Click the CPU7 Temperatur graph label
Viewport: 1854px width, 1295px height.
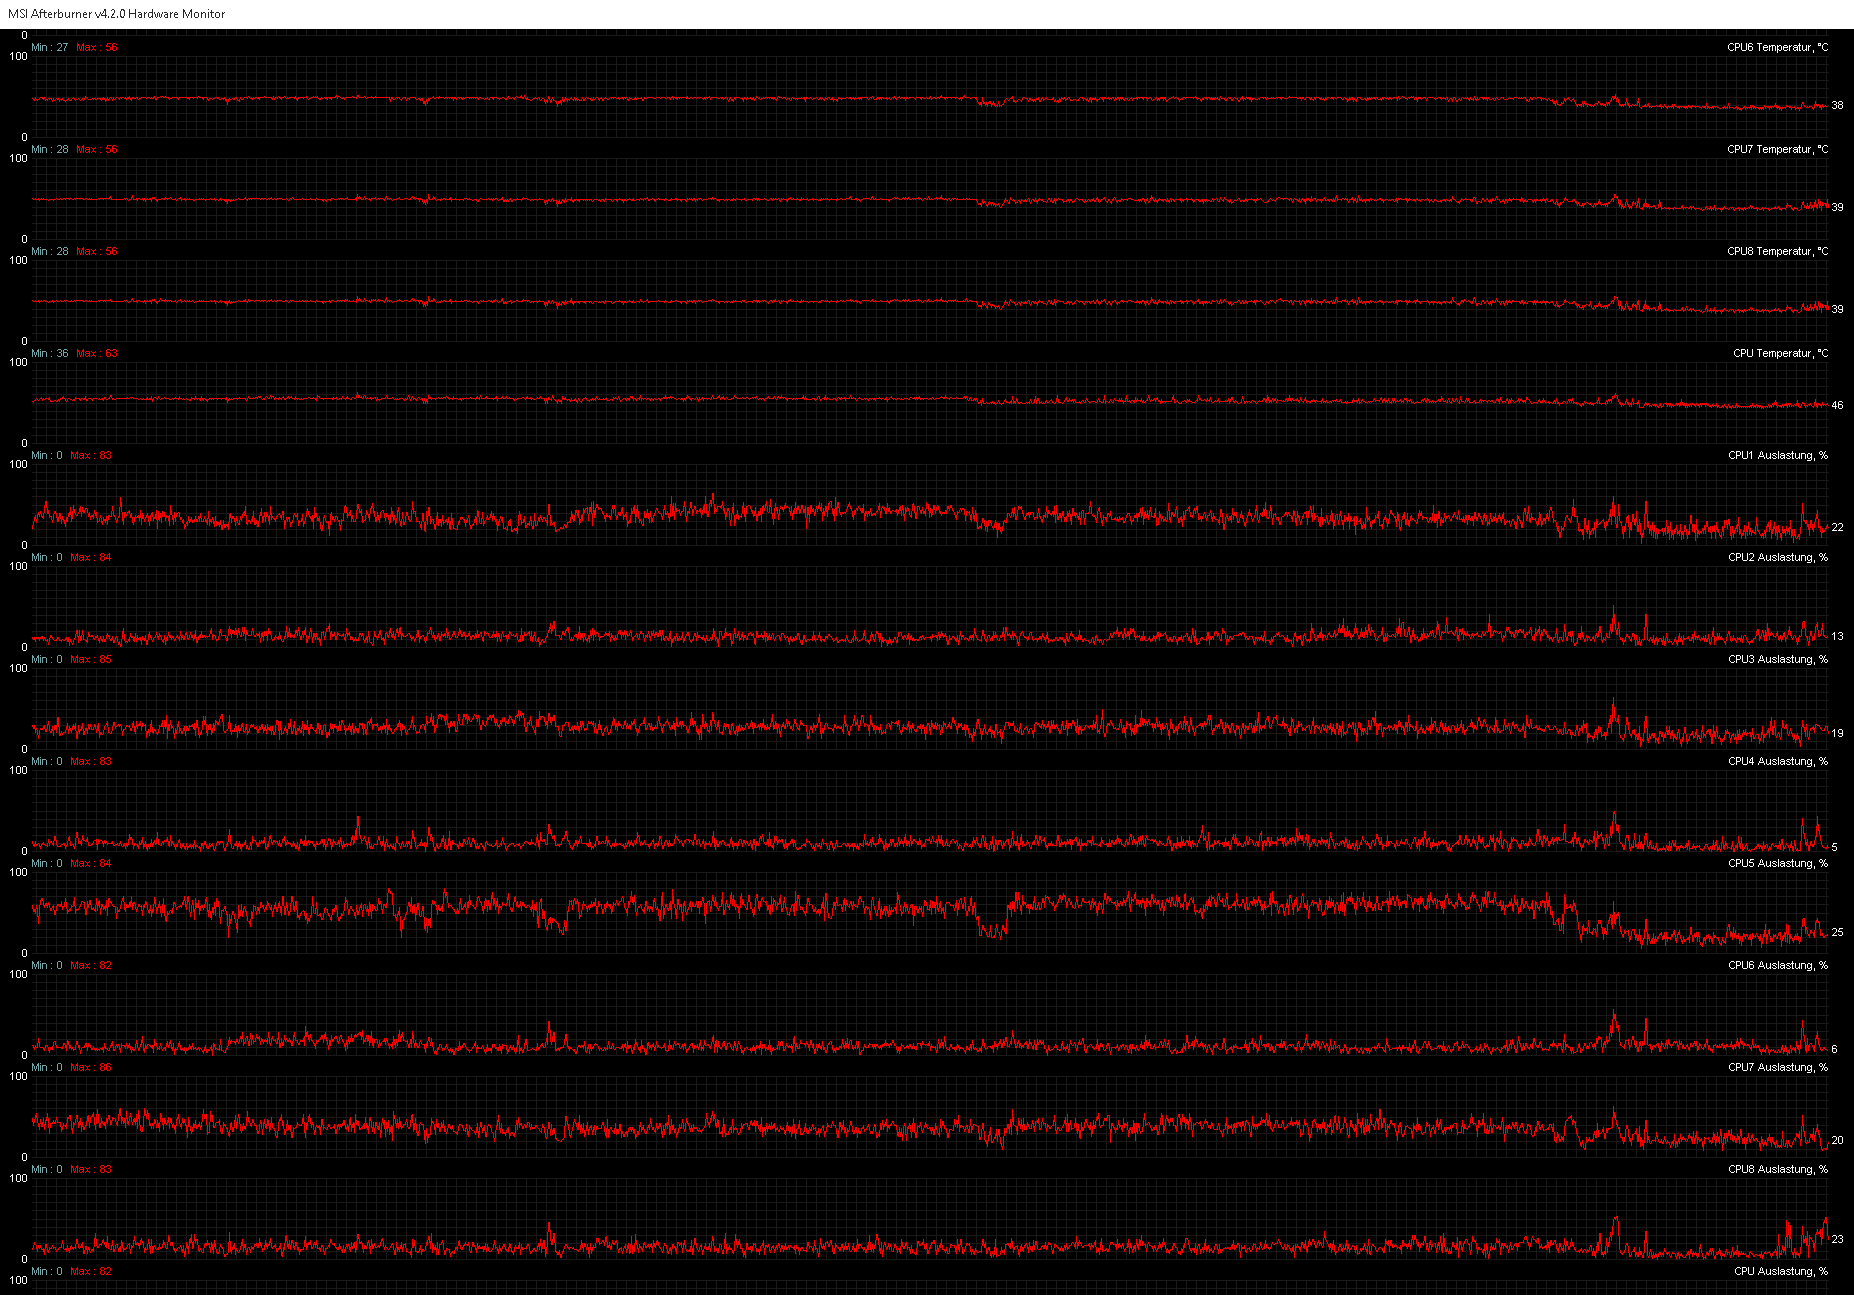coord(1777,149)
